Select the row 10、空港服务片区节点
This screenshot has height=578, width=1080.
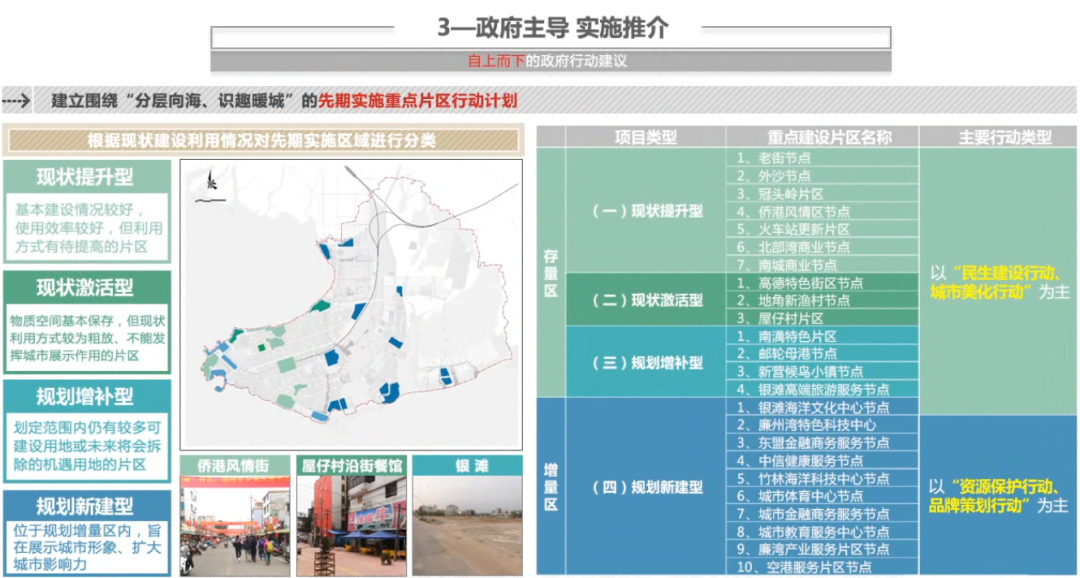tap(822, 567)
